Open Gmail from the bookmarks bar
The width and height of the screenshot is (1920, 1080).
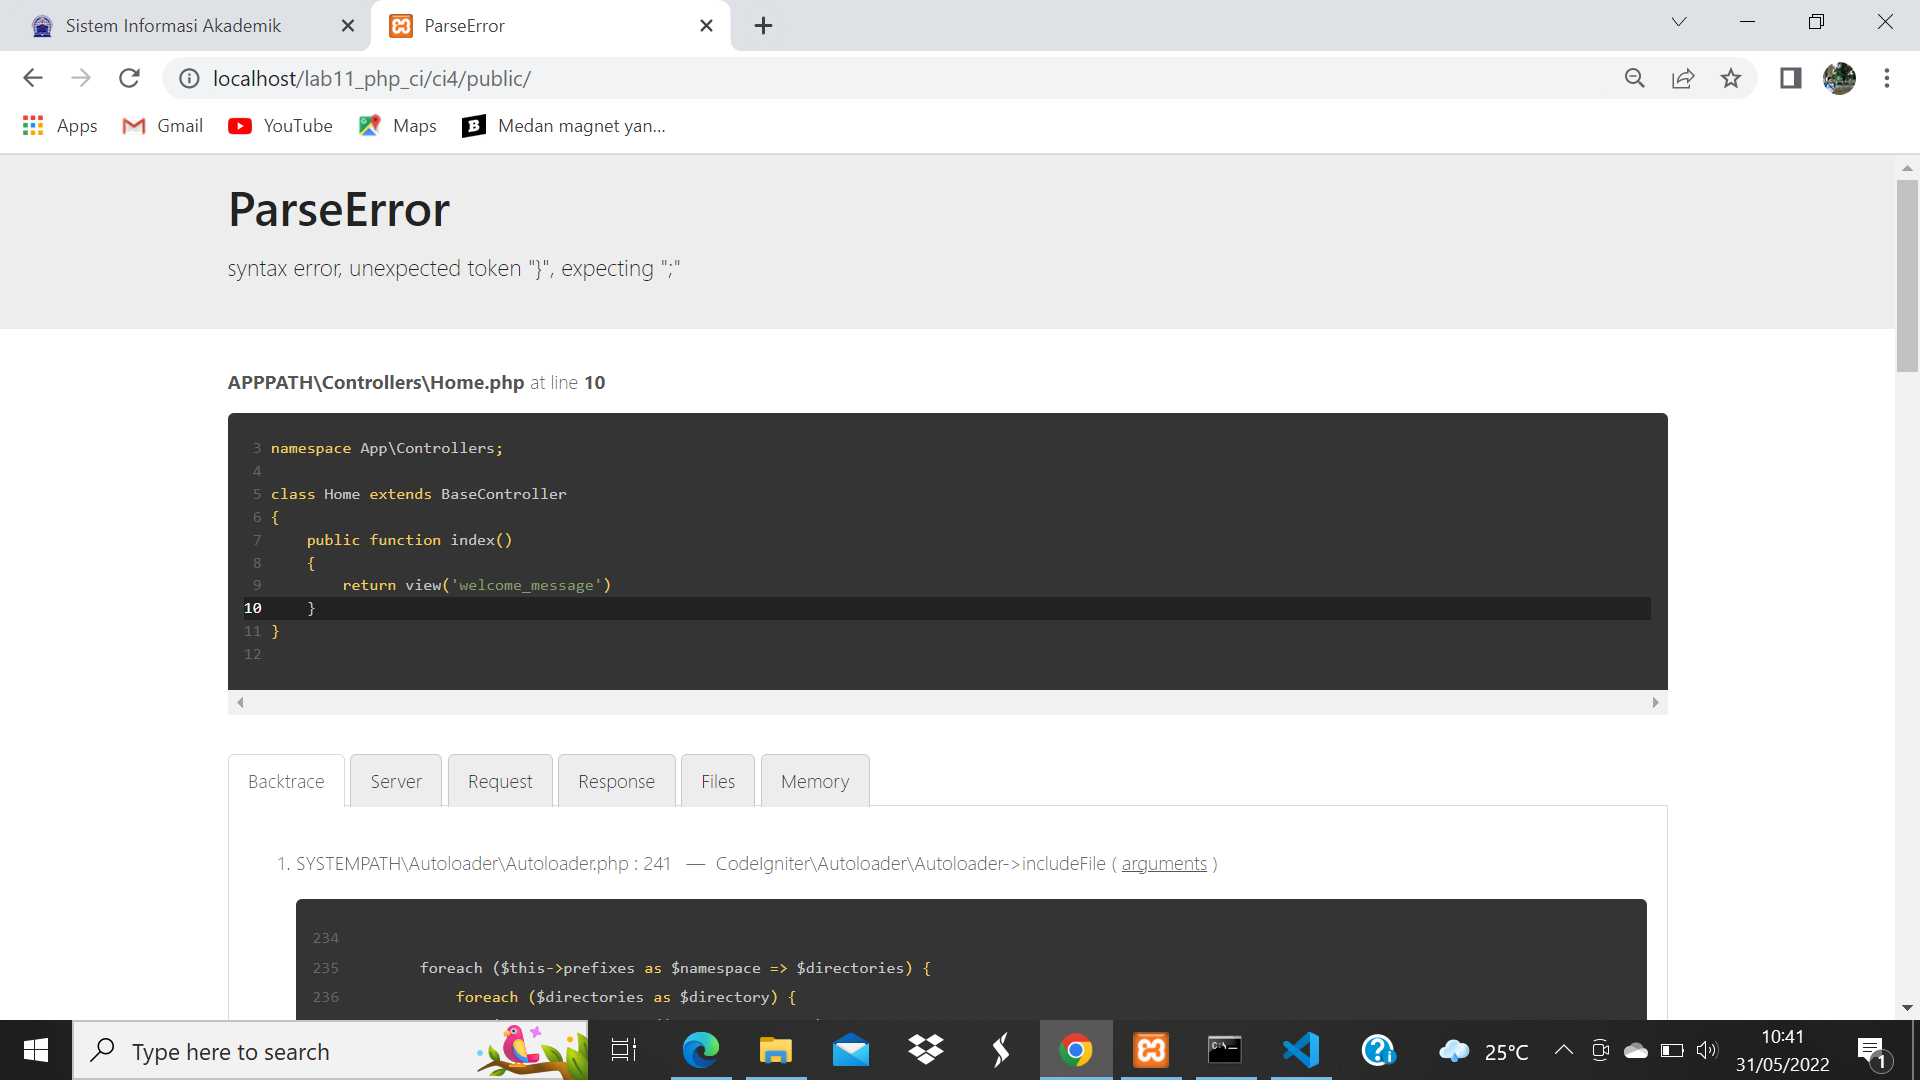[x=161, y=126]
